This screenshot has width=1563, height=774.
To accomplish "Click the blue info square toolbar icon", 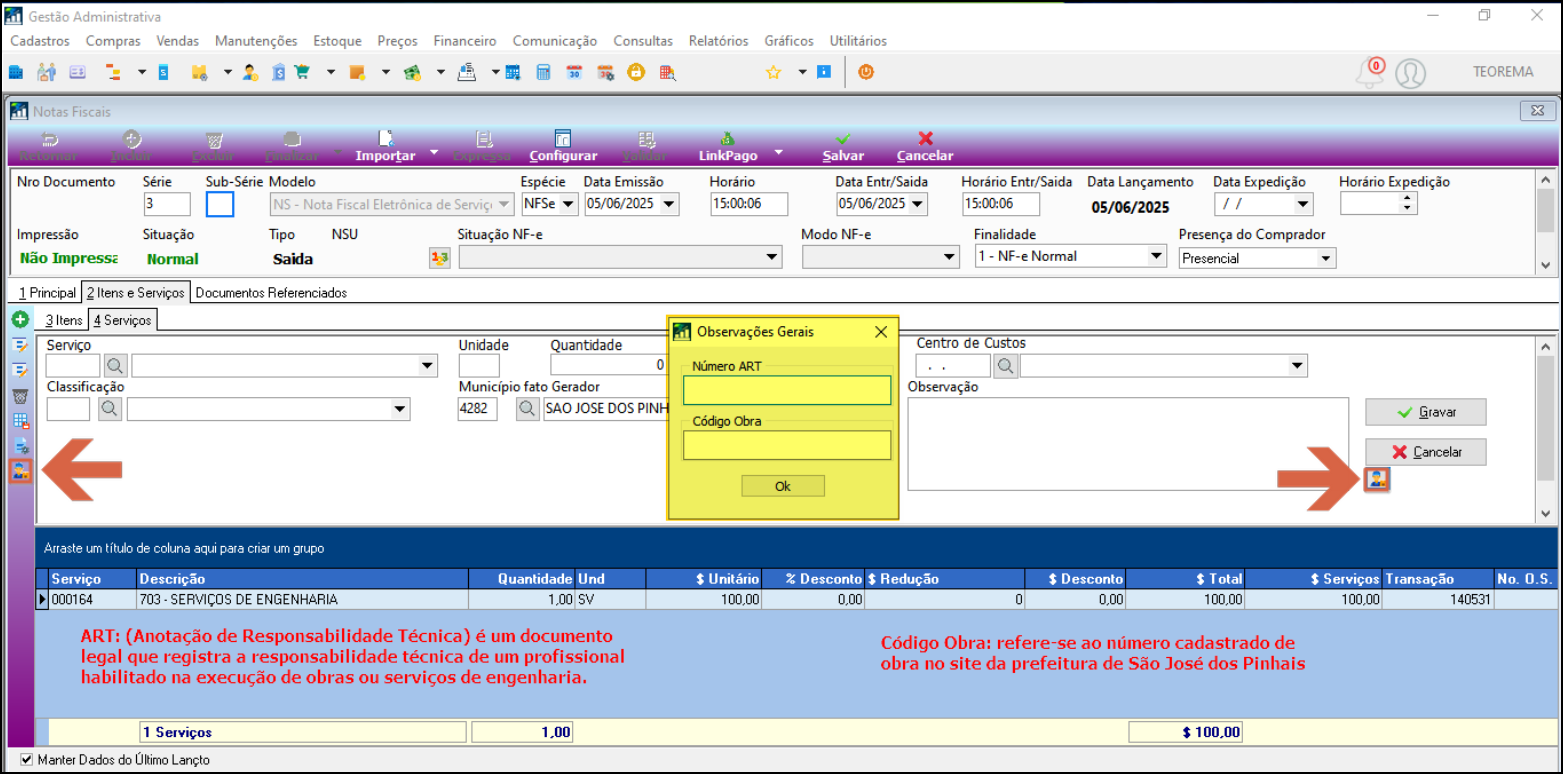I will (824, 72).
